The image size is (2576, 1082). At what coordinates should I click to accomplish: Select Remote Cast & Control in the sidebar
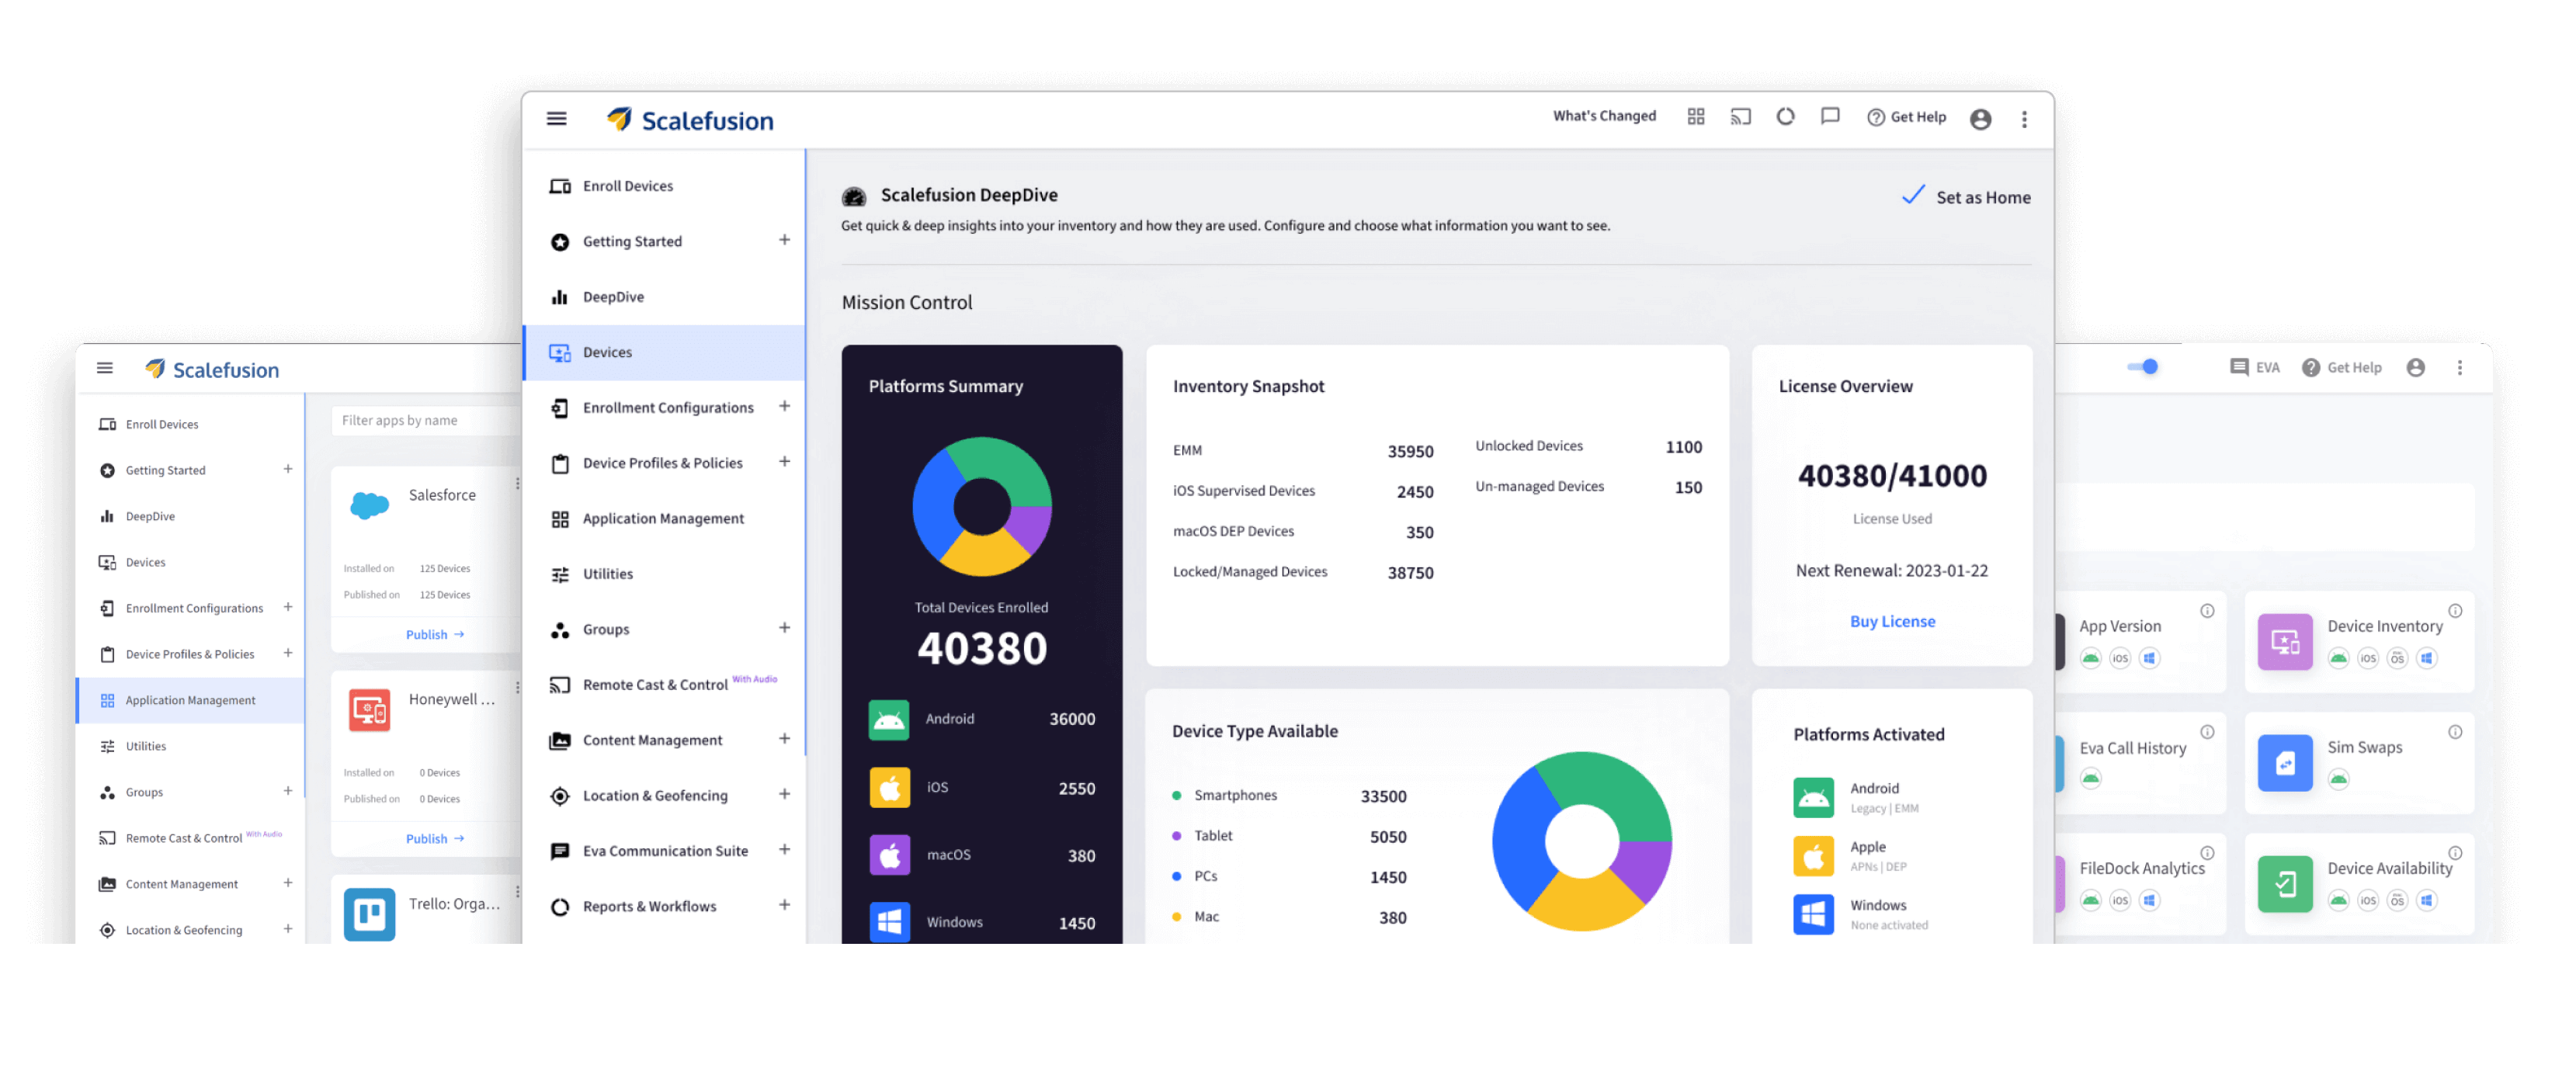coord(655,684)
